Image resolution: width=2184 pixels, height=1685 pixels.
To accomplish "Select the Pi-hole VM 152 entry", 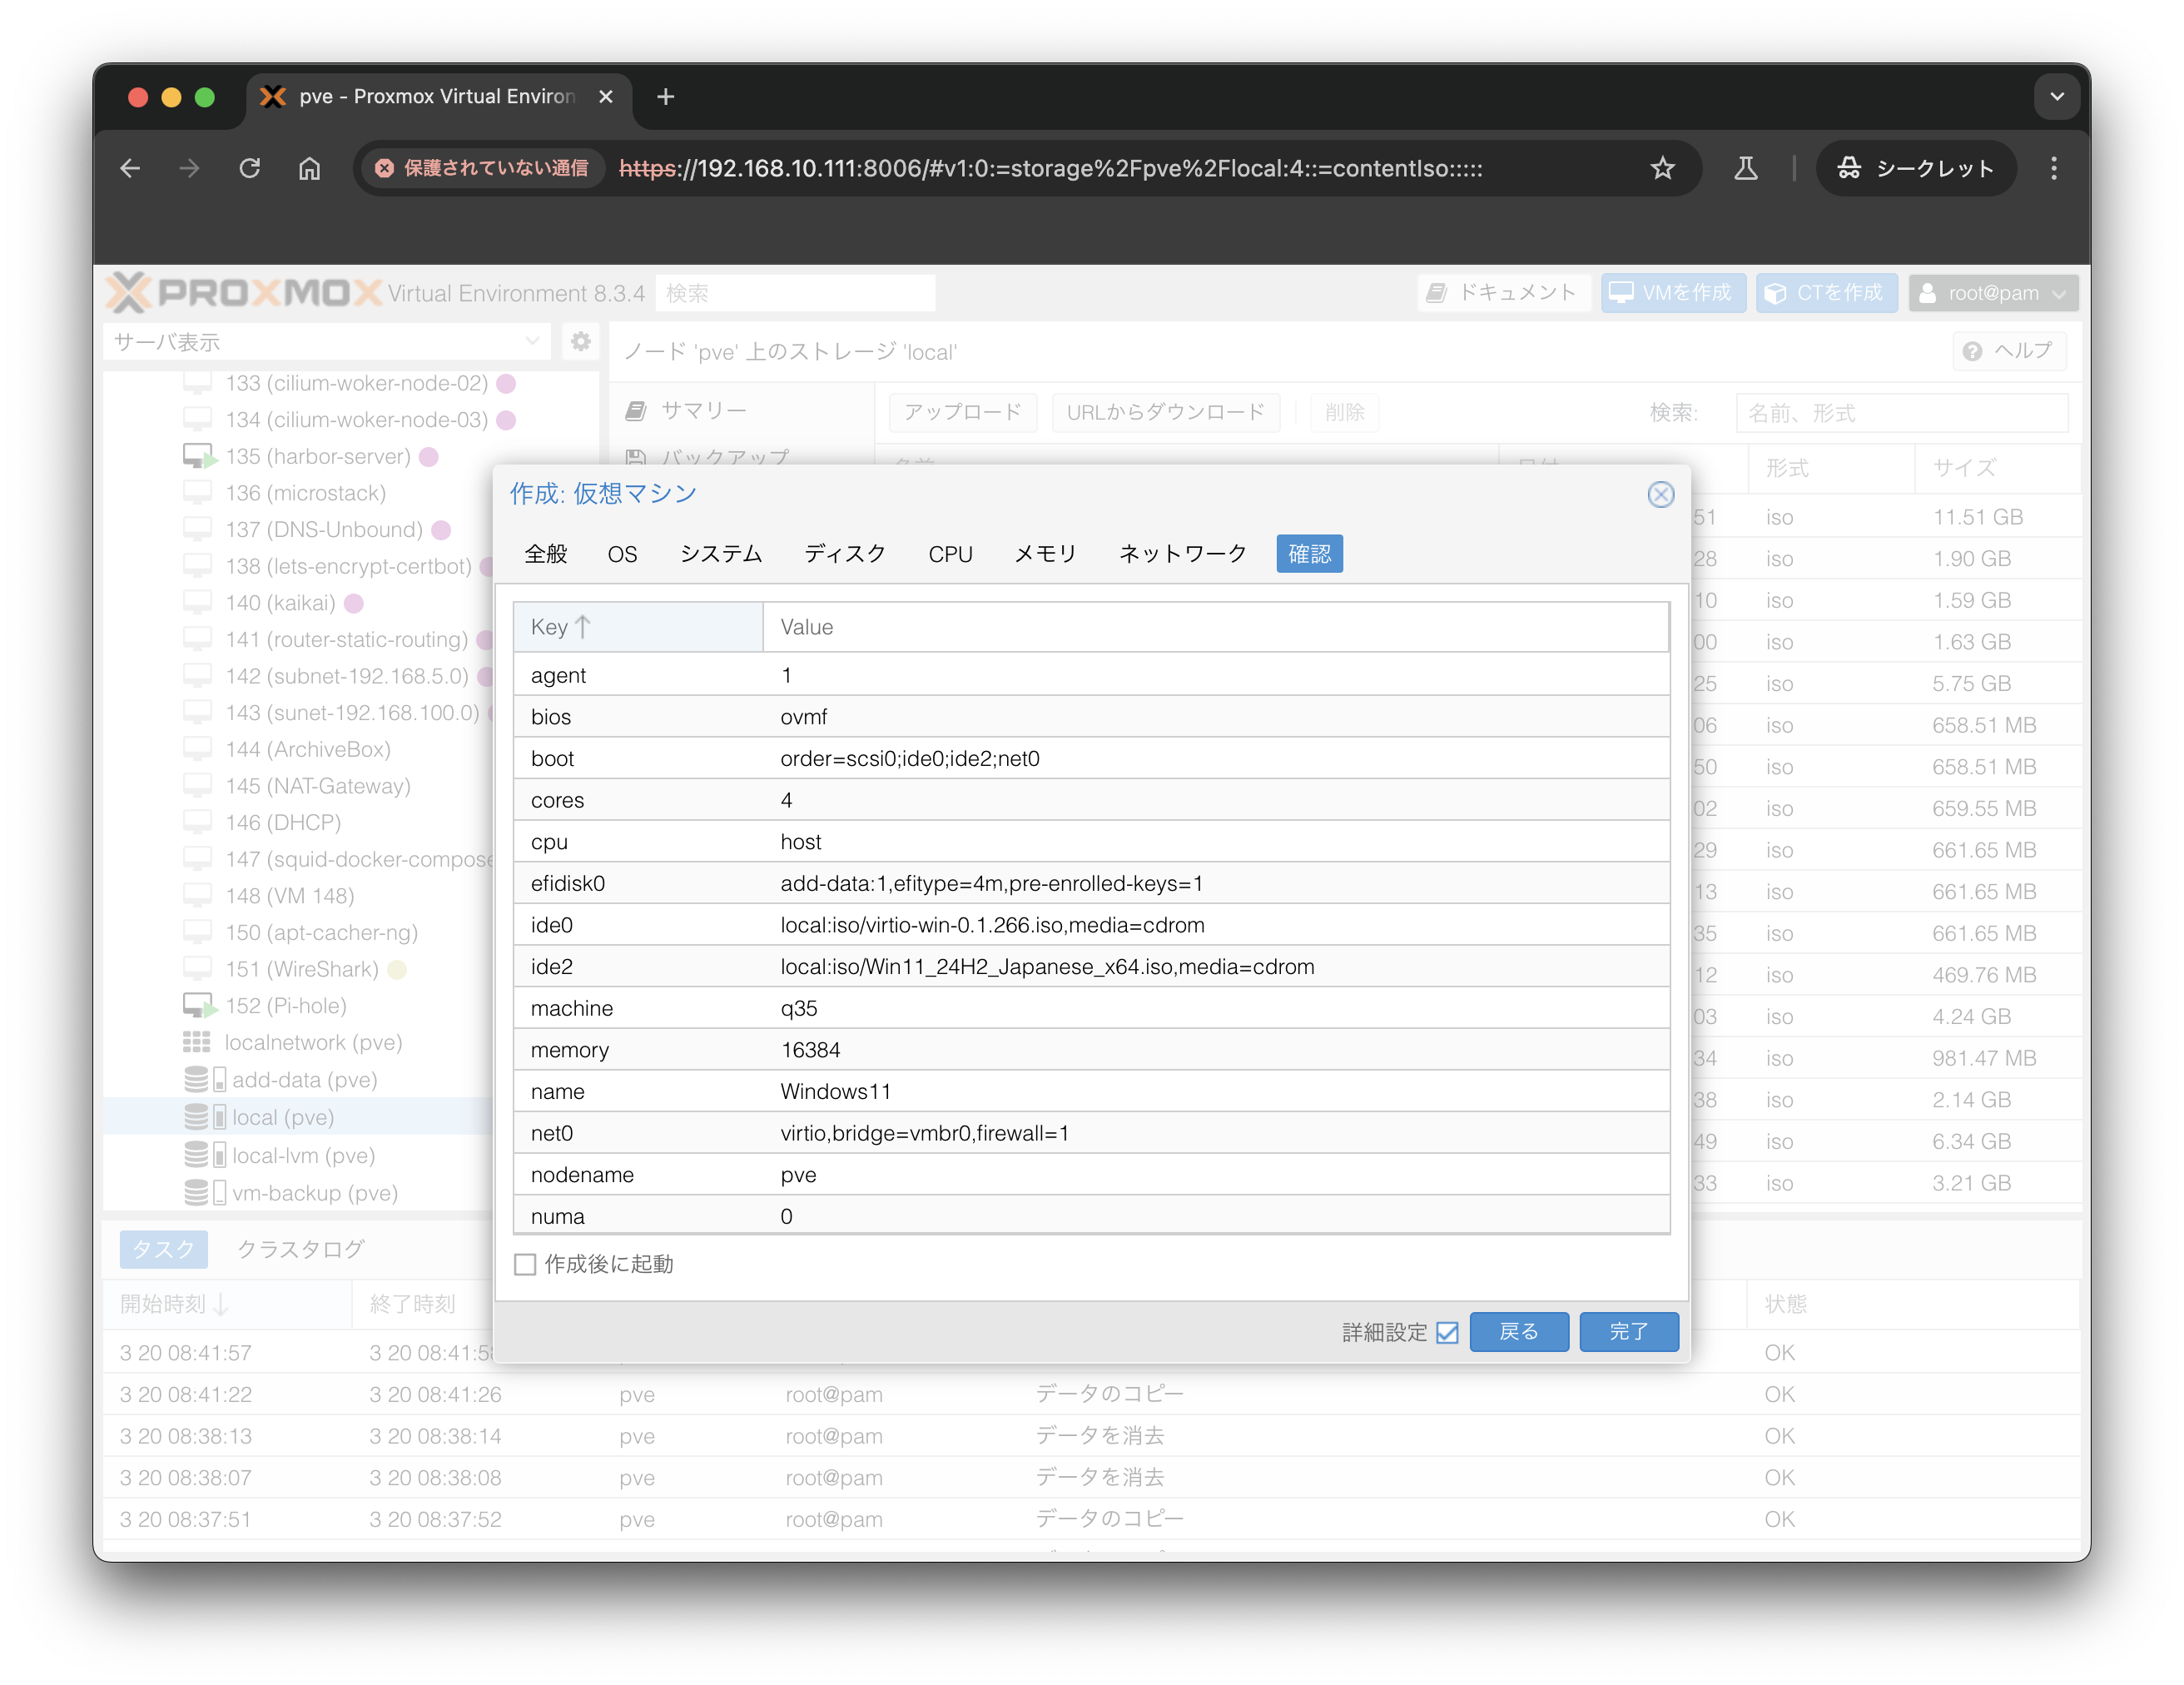I will pos(286,1006).
